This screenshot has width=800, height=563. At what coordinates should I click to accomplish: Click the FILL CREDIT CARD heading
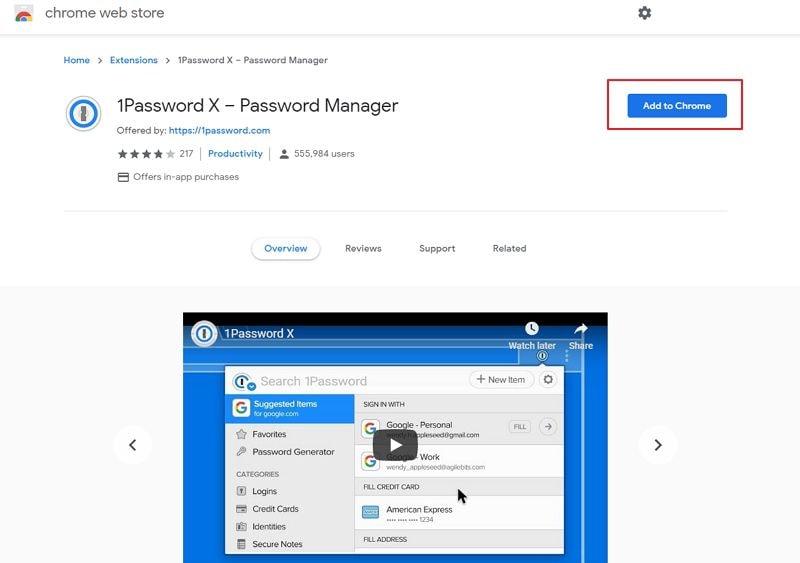coord(391,487)
